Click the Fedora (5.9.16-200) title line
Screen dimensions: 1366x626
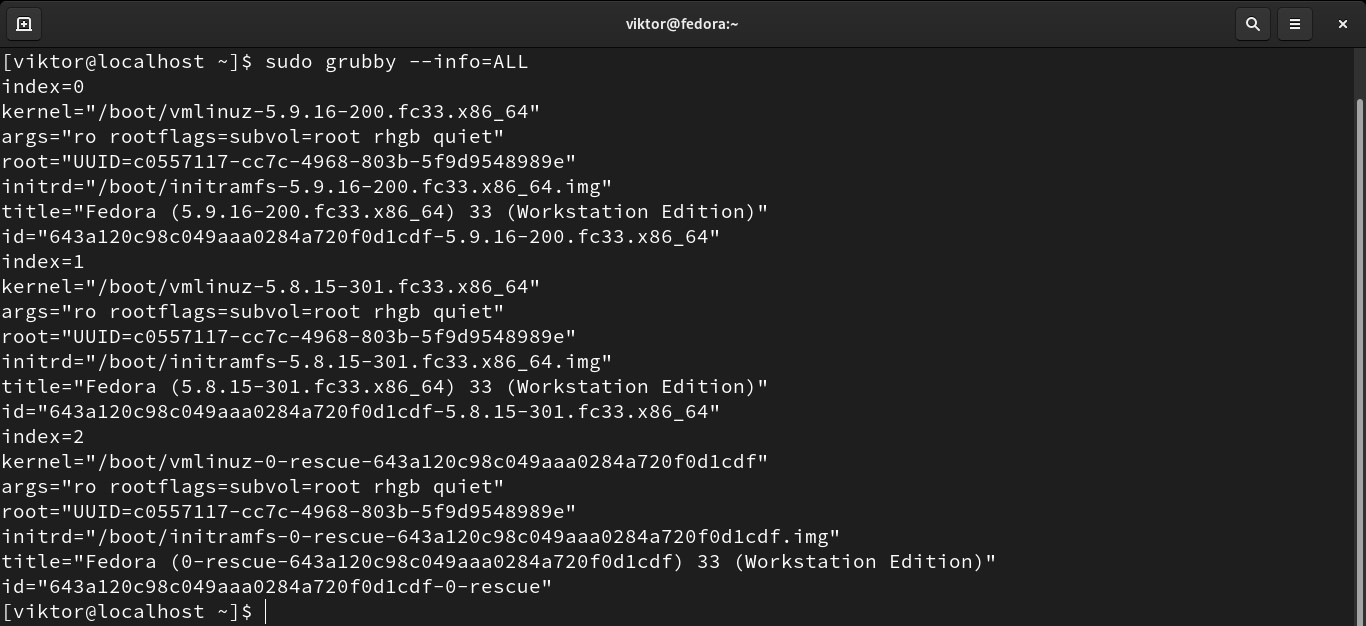tap(384, 212)
